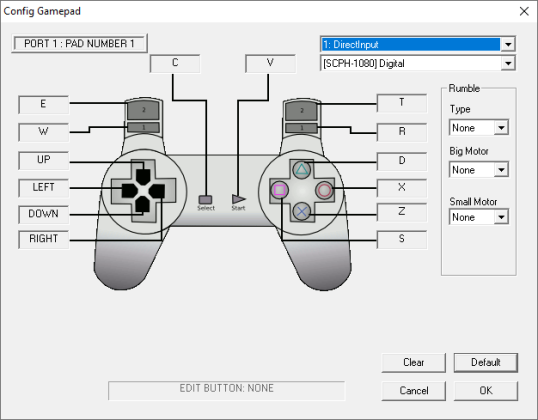Viewport: 538px width, 420px height.
Task: Expand the [SCPH-1080] Digital pad type dropdown
Action: [418, 63]
